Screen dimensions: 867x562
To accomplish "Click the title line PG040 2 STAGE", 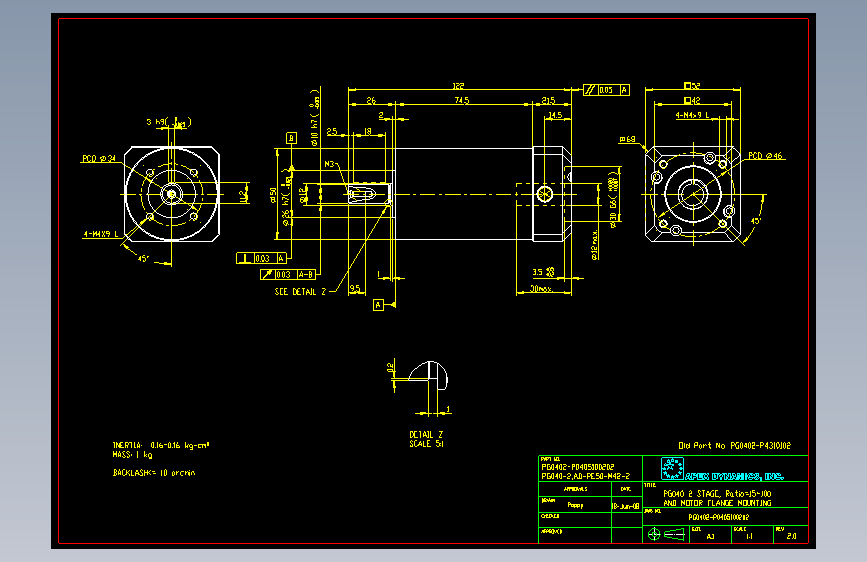I will click(x=717, y=493).
